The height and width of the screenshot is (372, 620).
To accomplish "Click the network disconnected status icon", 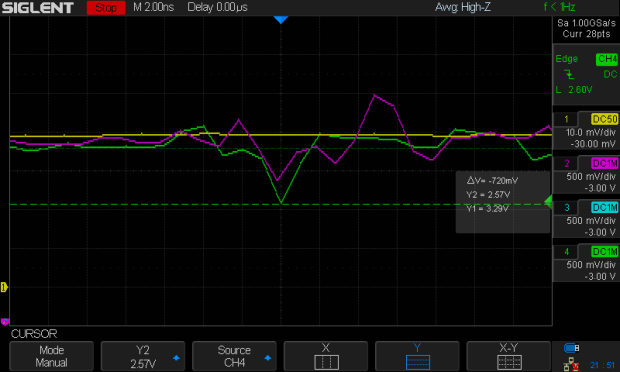I will click(571, 364).
